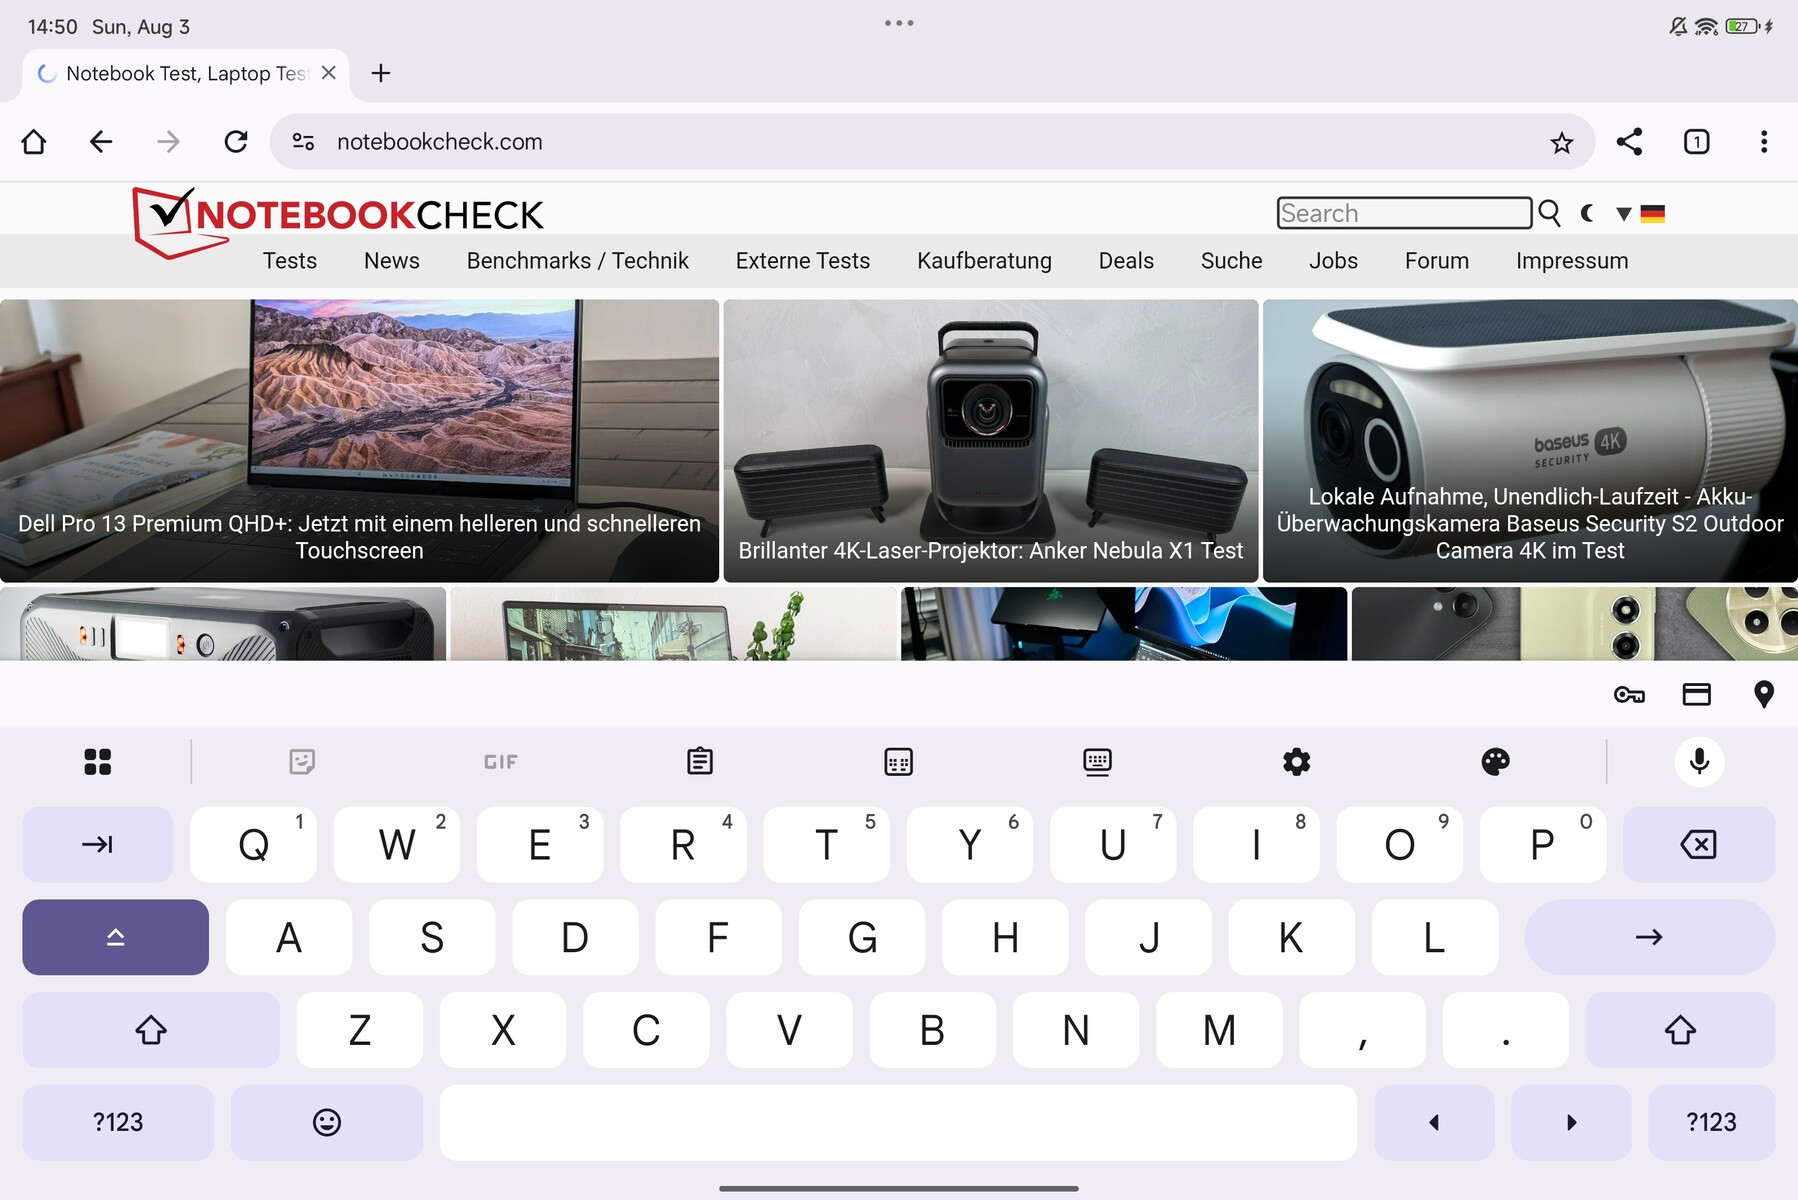Tap the comma key
Screen dimensions: 1798x1200
pos(1363,1030)
